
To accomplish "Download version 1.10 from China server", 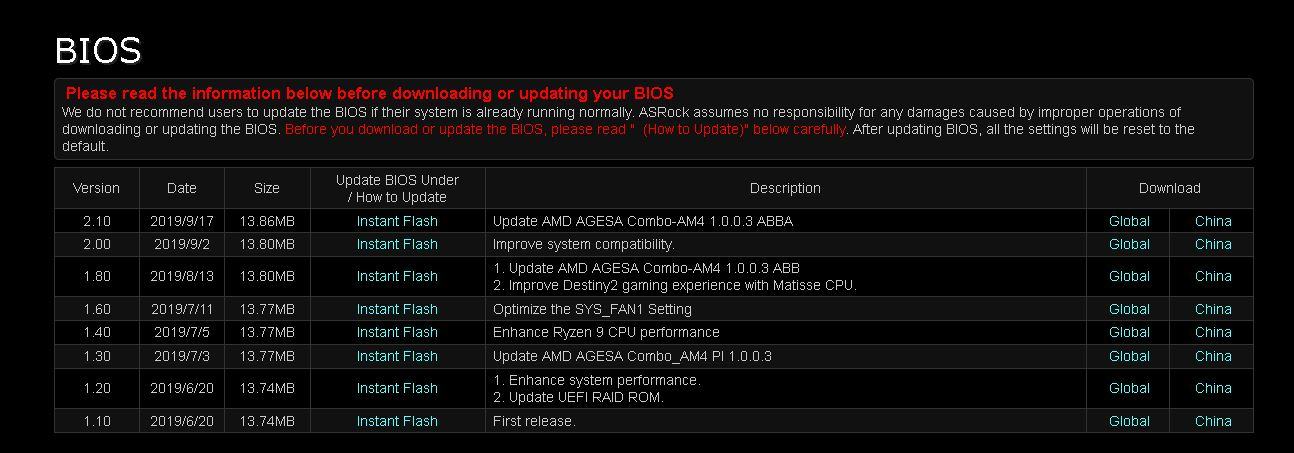I will tap(1213, 421).
